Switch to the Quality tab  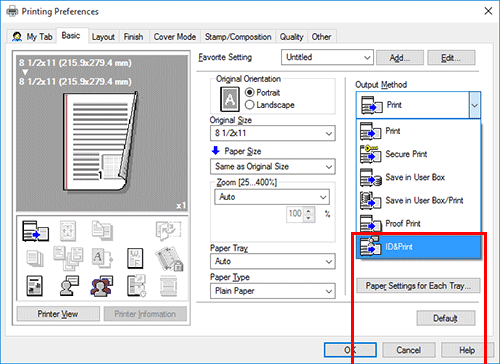(x=291, y=37)
